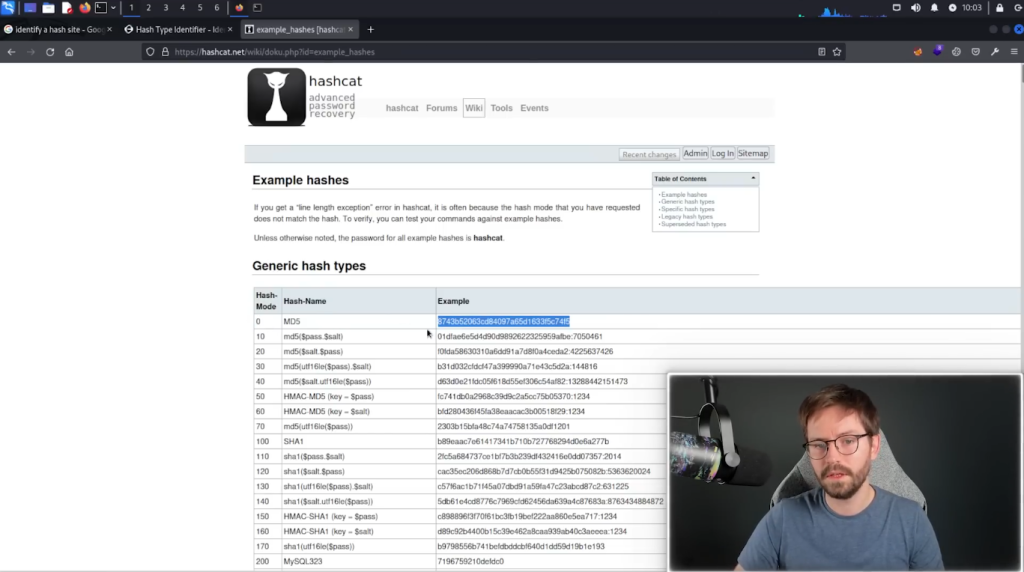Click the md5($pass.$salt) example hash value

(x=520, y=336)
